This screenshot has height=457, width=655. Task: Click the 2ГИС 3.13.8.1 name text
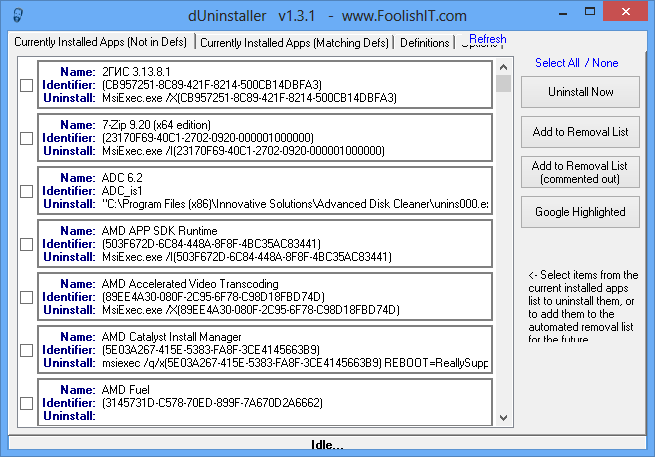[136, 72]
